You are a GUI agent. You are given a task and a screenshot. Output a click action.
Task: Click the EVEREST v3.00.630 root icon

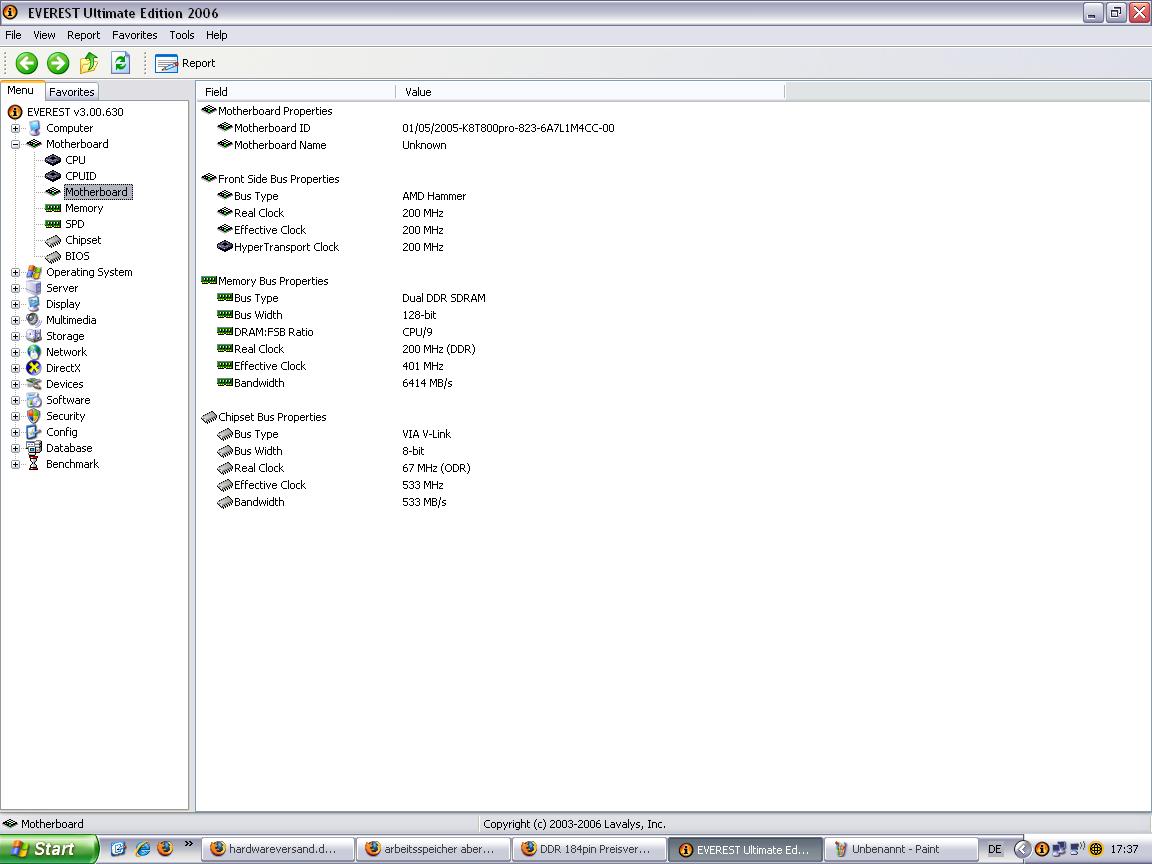[x=15, y=112]
